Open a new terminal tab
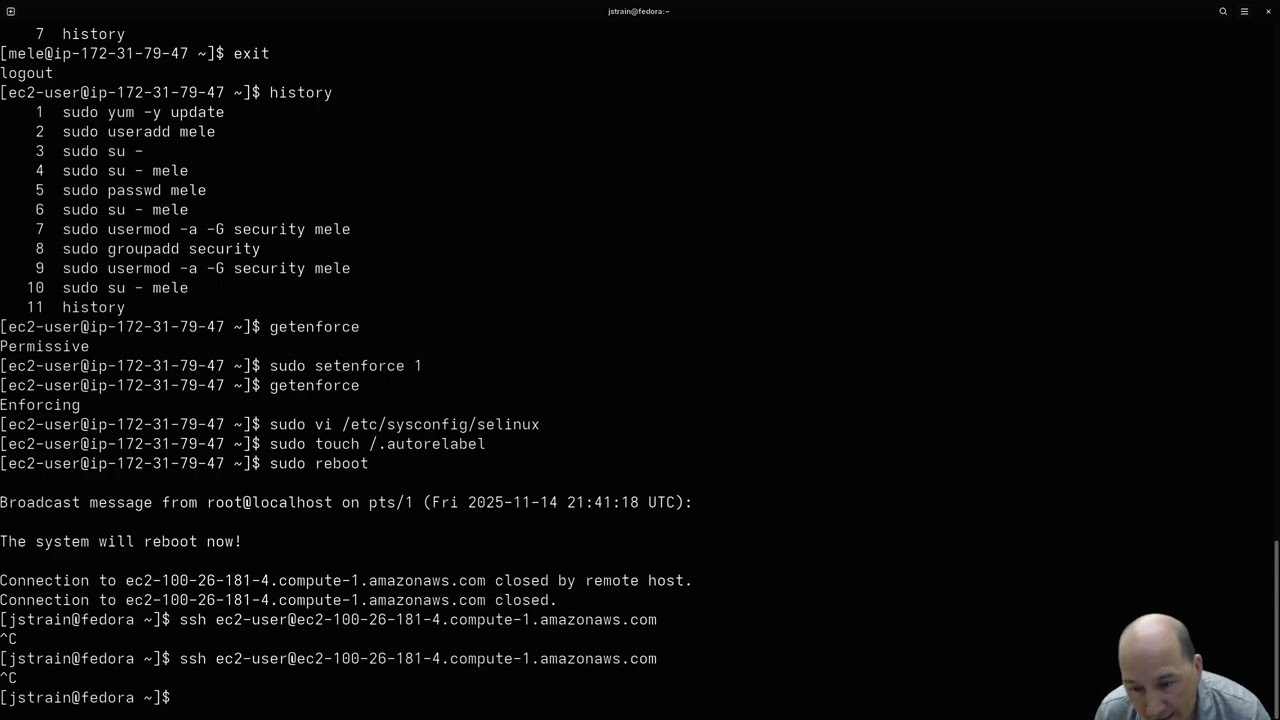Viewport: 1280px width, 720px height. tap(11, 11)
